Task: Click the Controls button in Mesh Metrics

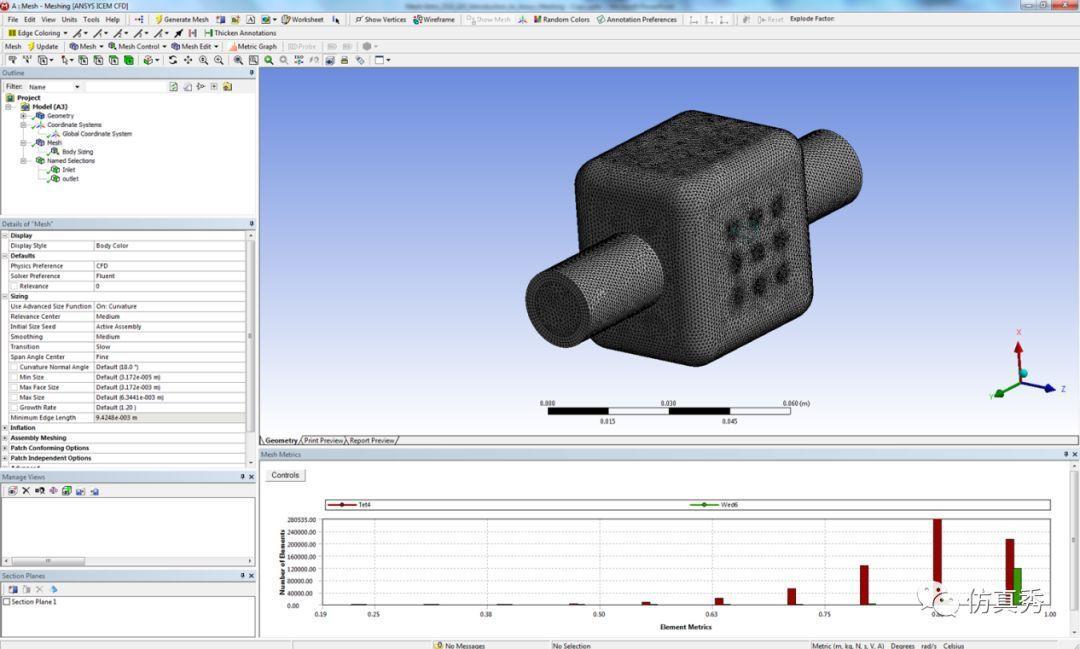Action: coord(285,475)
